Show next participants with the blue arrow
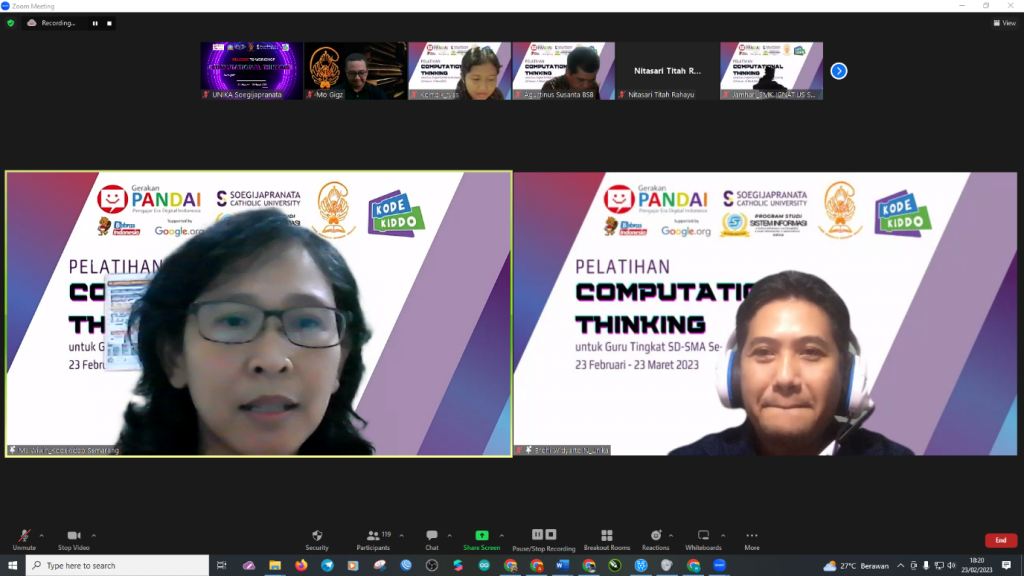This screenshot has height=576, width=1024. [839, 71]
